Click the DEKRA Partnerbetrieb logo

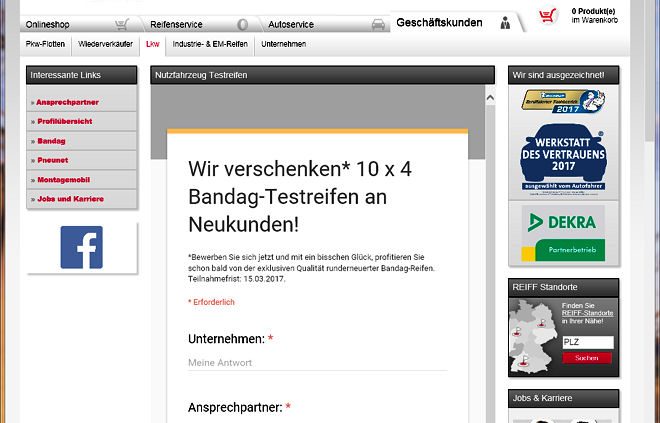[563, 233]
